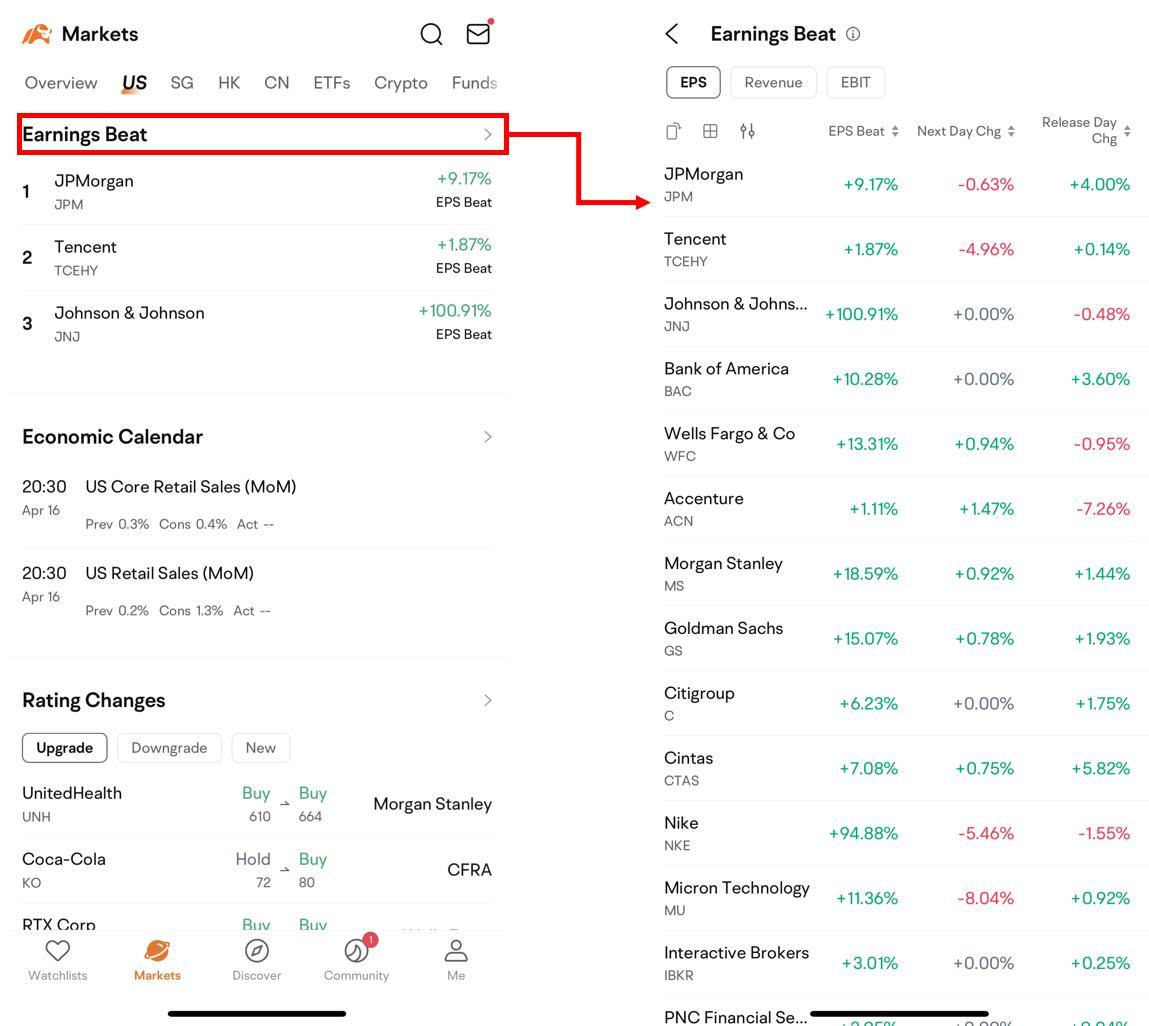Image resolution: width=1149 pixels, height=1026 pixels.
Task: Tap CFRA analyst label for Coca-Cola
Action: tap(469, 870)
